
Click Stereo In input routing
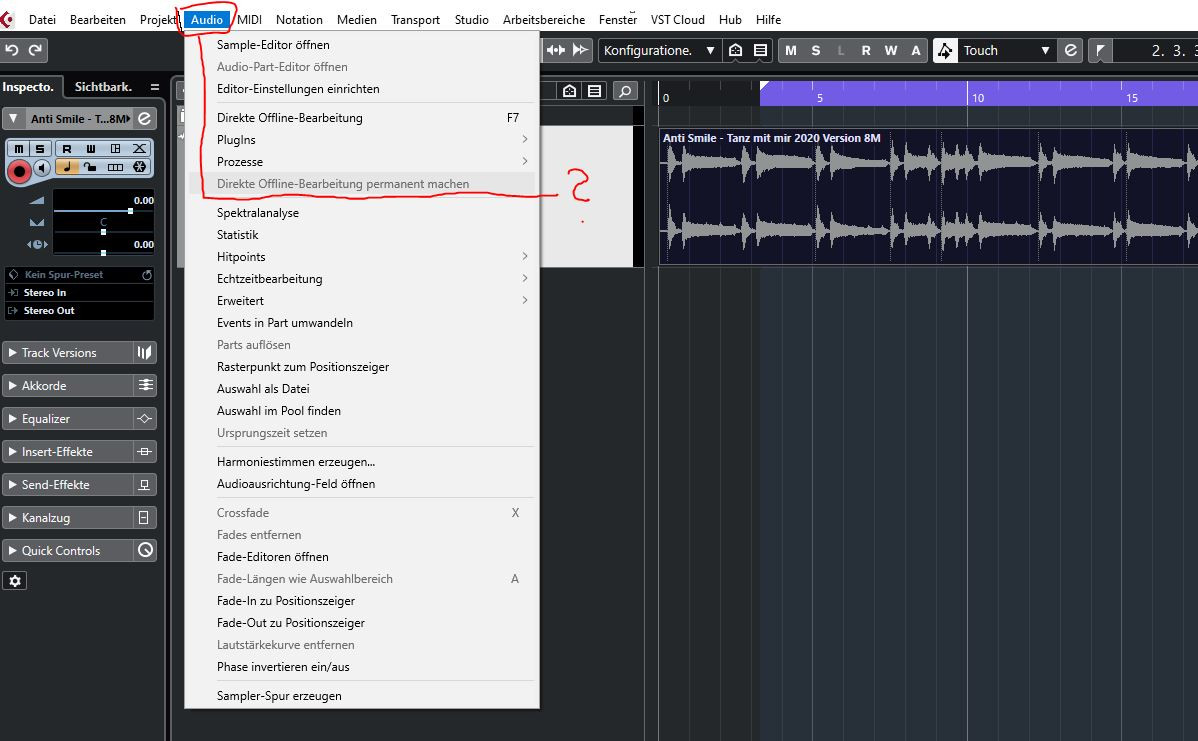(x=79, y=293)
